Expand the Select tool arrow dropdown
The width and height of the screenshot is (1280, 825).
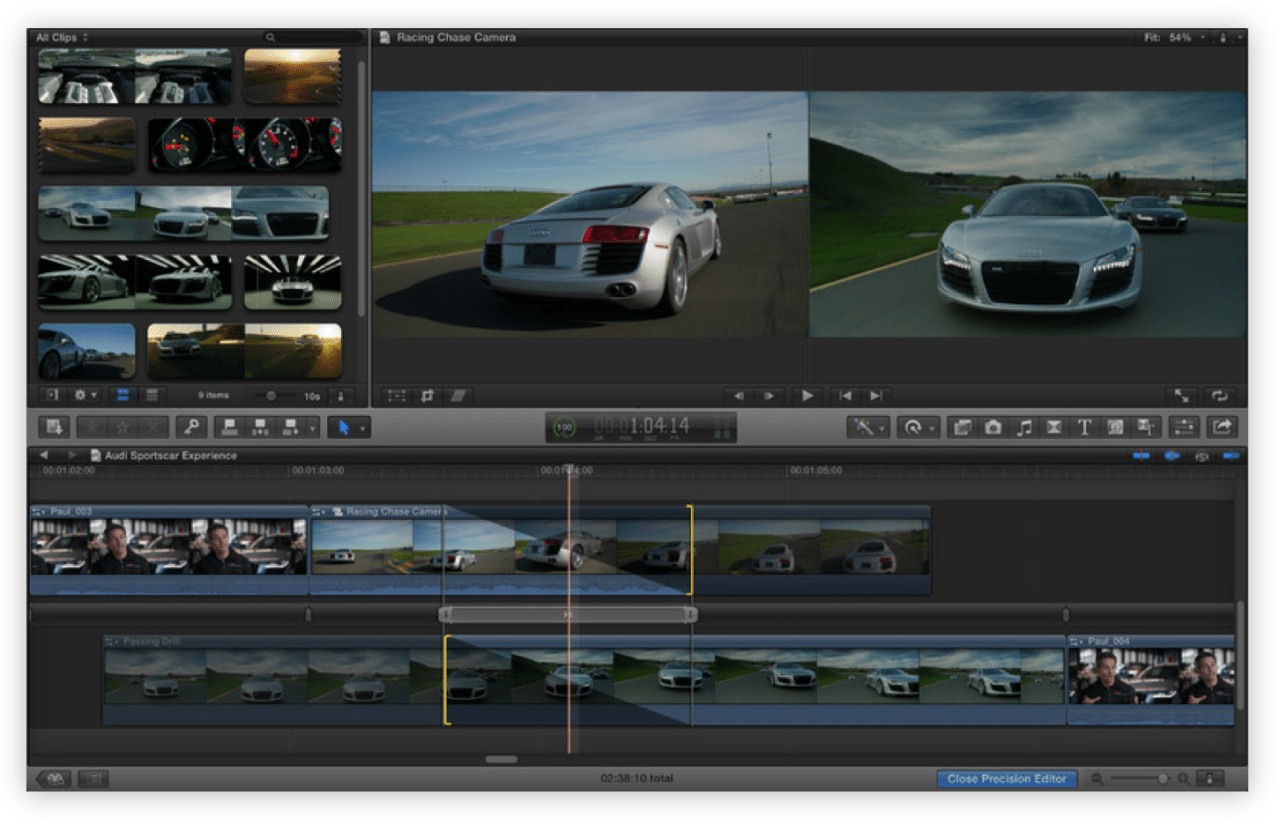tap(363, 428)
